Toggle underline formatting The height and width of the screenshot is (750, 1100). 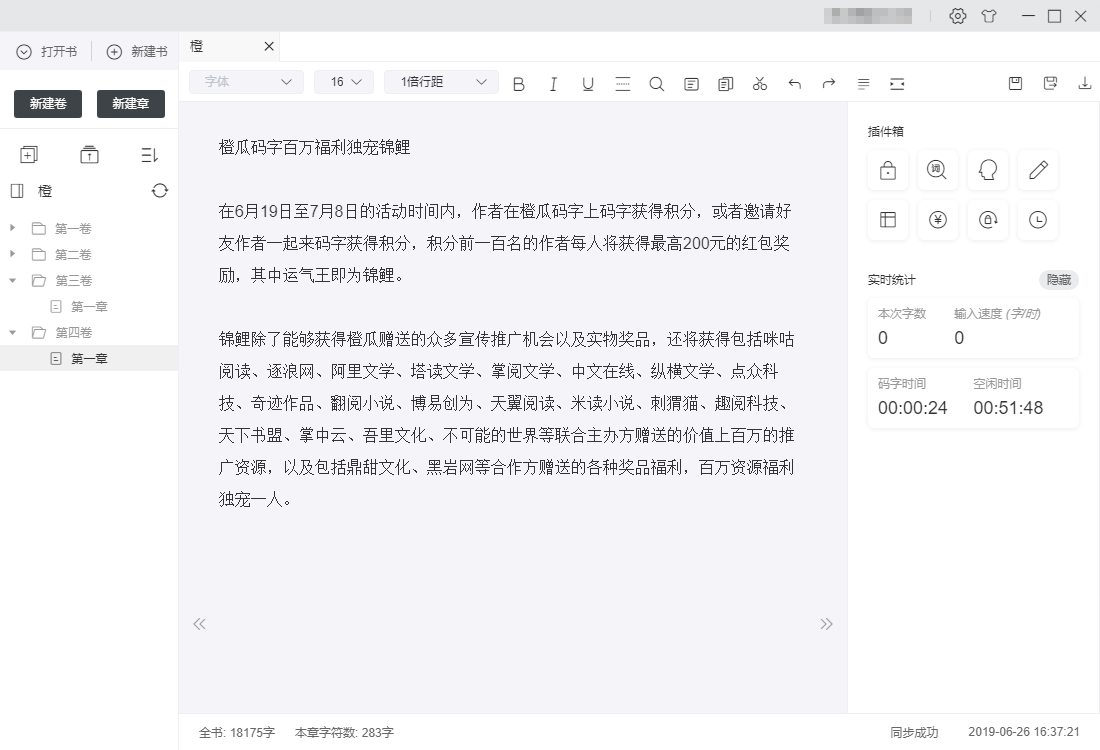point(587,83)
